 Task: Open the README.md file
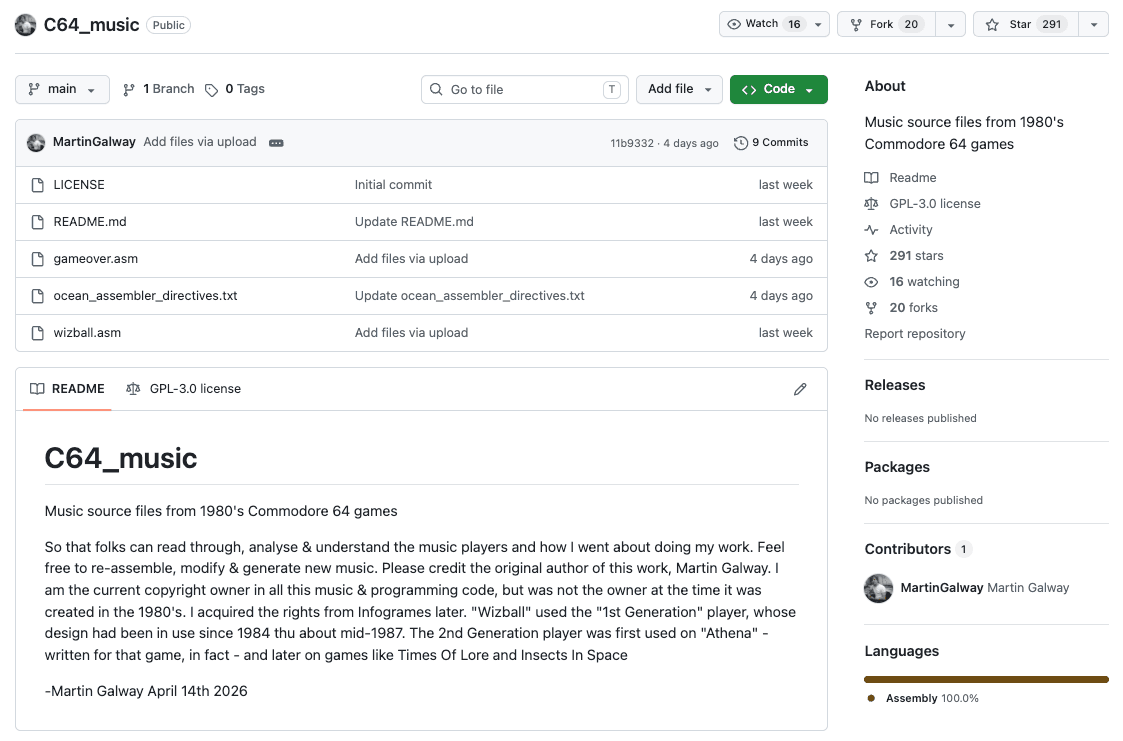pos(90,222)
